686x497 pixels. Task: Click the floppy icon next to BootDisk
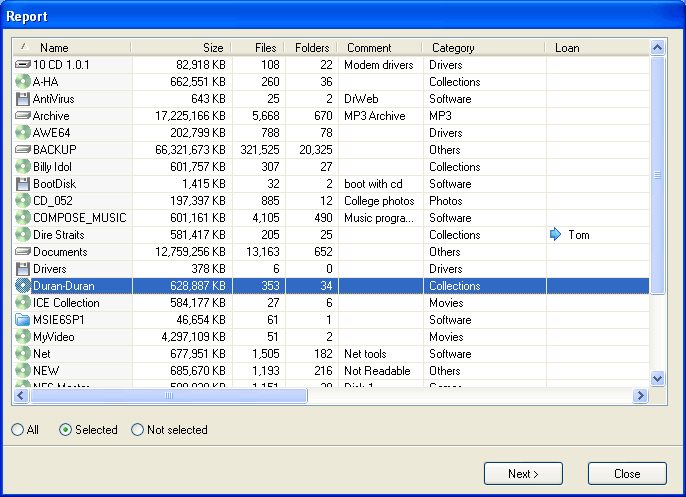coord(23,184)
